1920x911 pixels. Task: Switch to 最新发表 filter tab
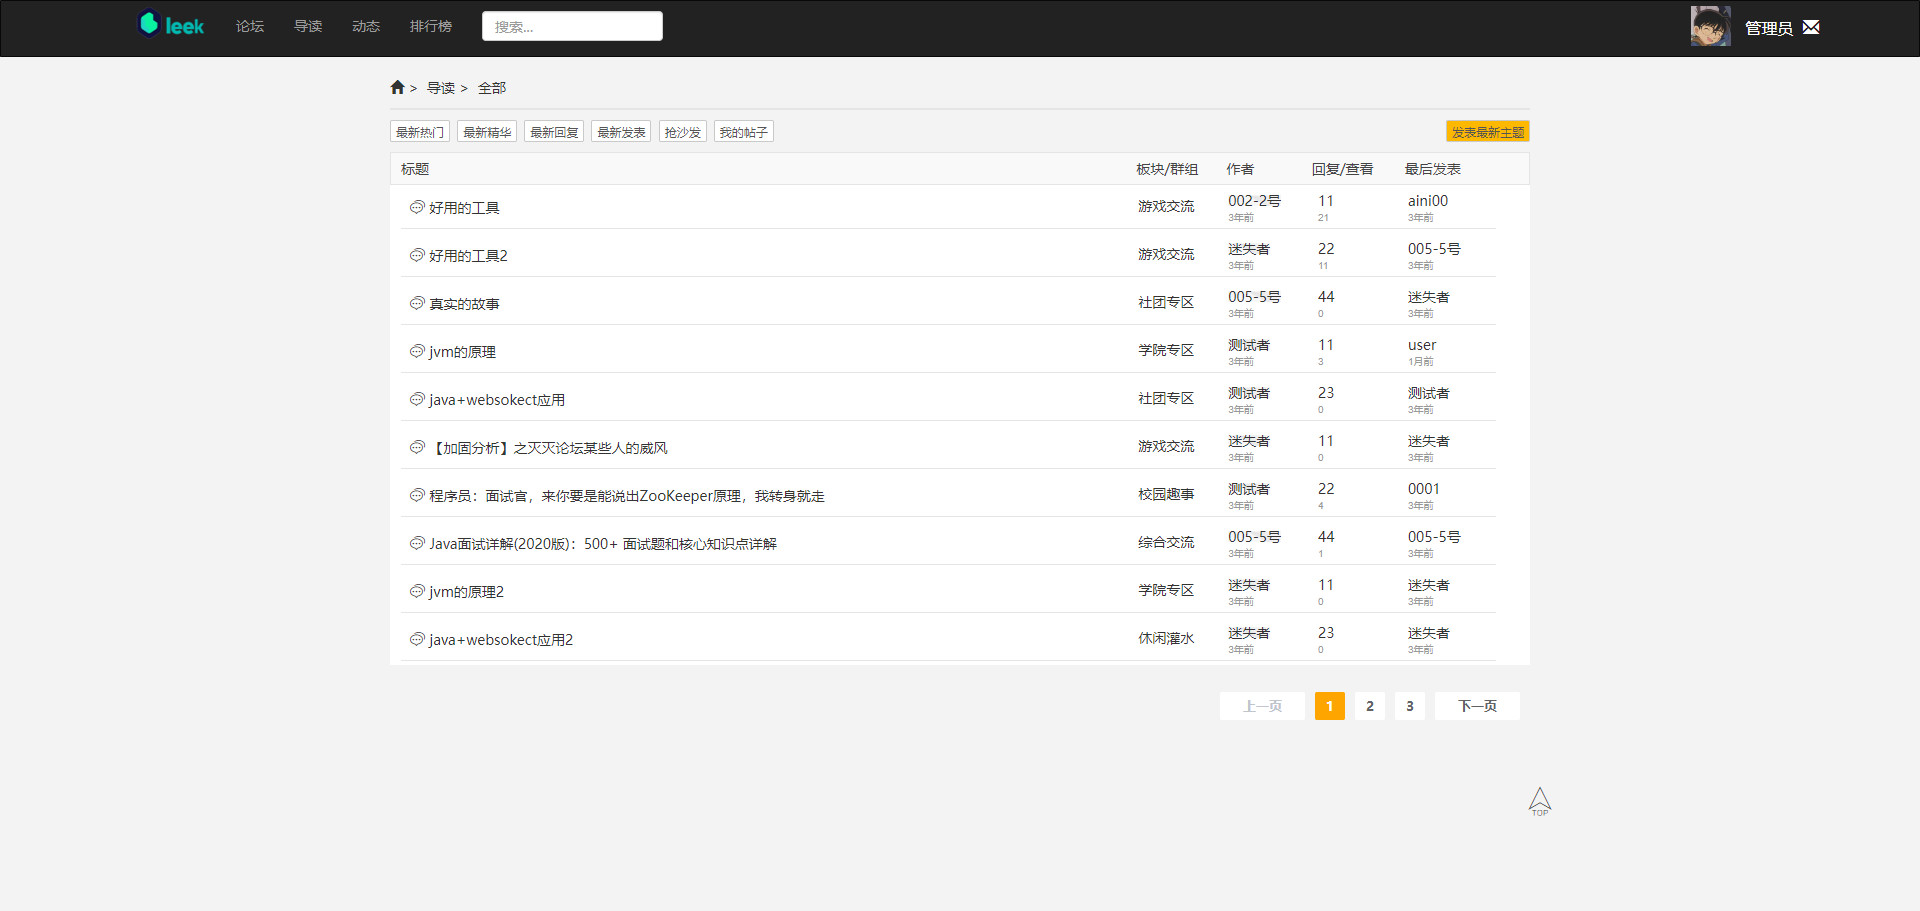(621, 132)
